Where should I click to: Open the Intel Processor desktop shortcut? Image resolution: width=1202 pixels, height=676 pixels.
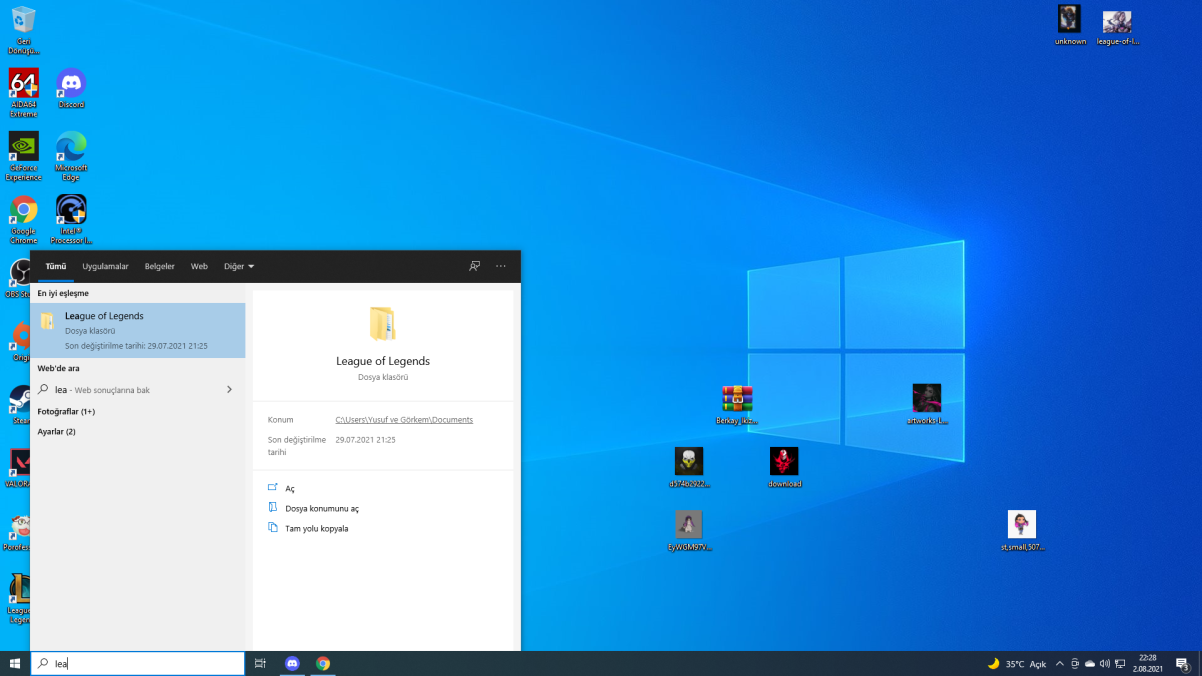click(x=71, y=219)
